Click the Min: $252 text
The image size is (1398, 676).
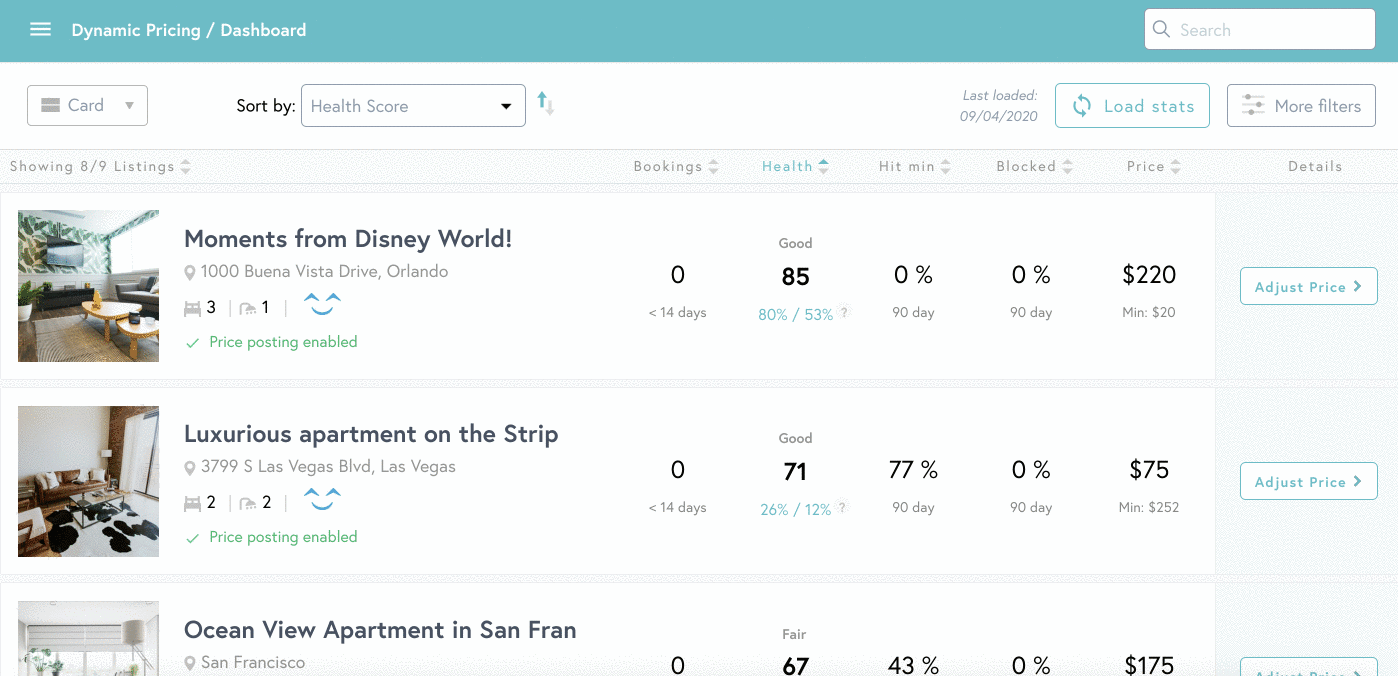point(1149,507)
